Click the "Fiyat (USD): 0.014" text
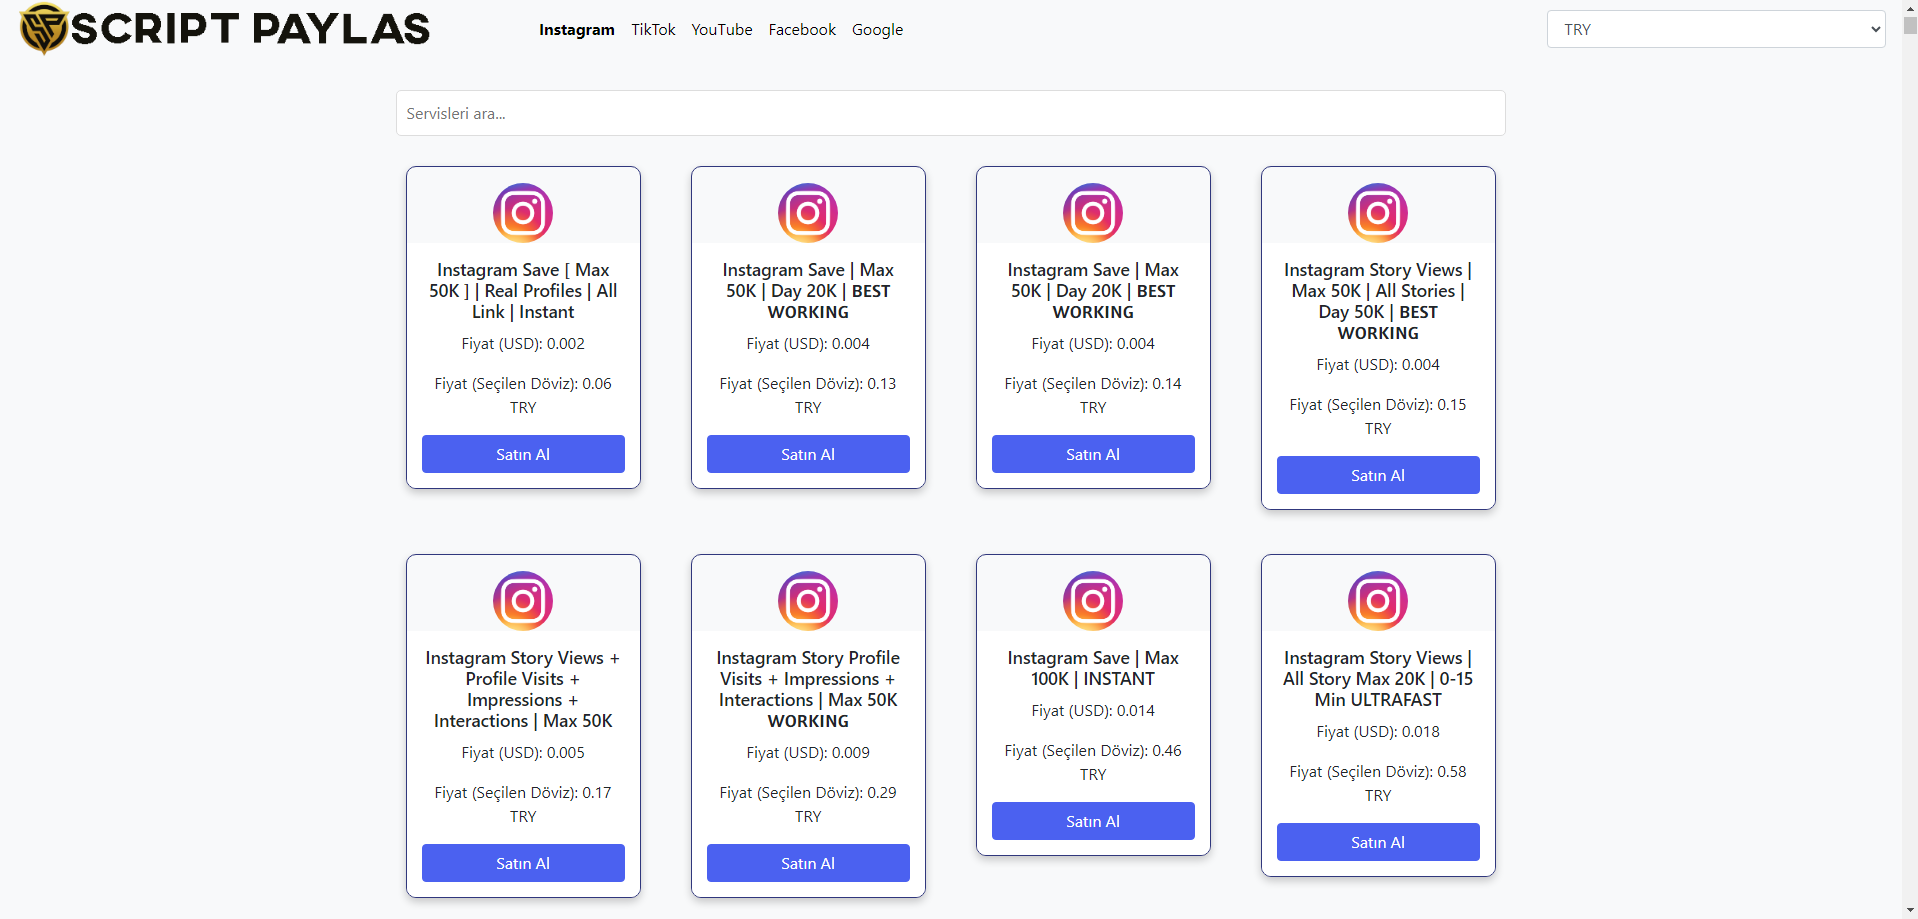The image size is (1918, 919). pos(1093,711)
